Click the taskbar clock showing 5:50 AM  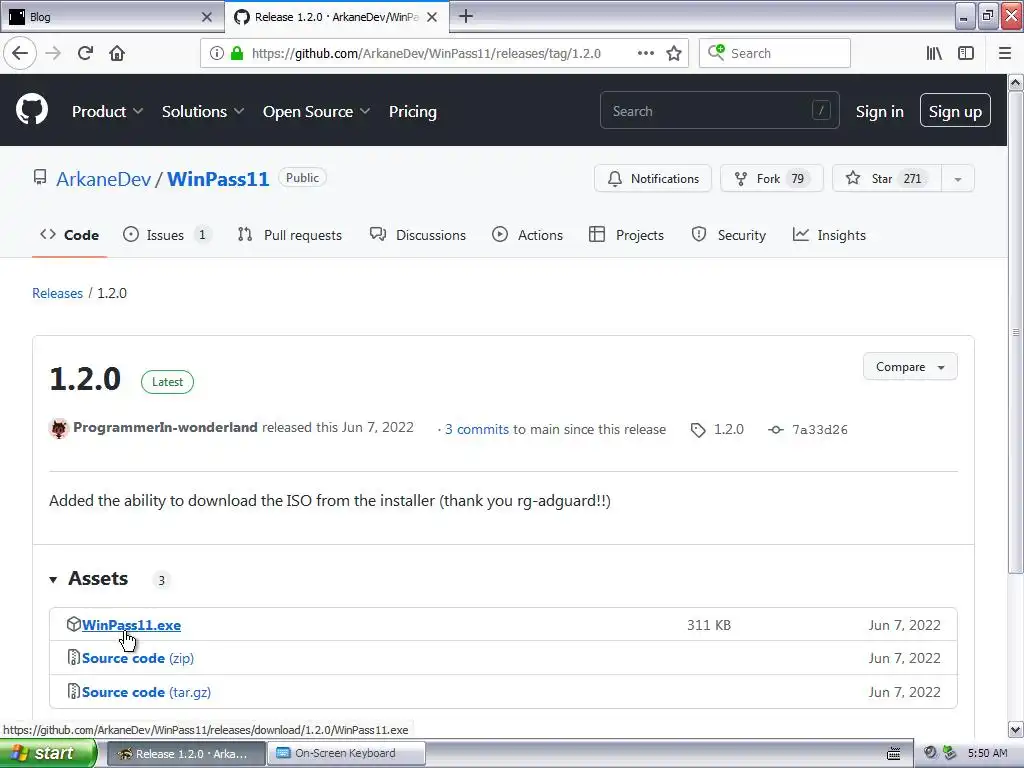coord(987,753)
